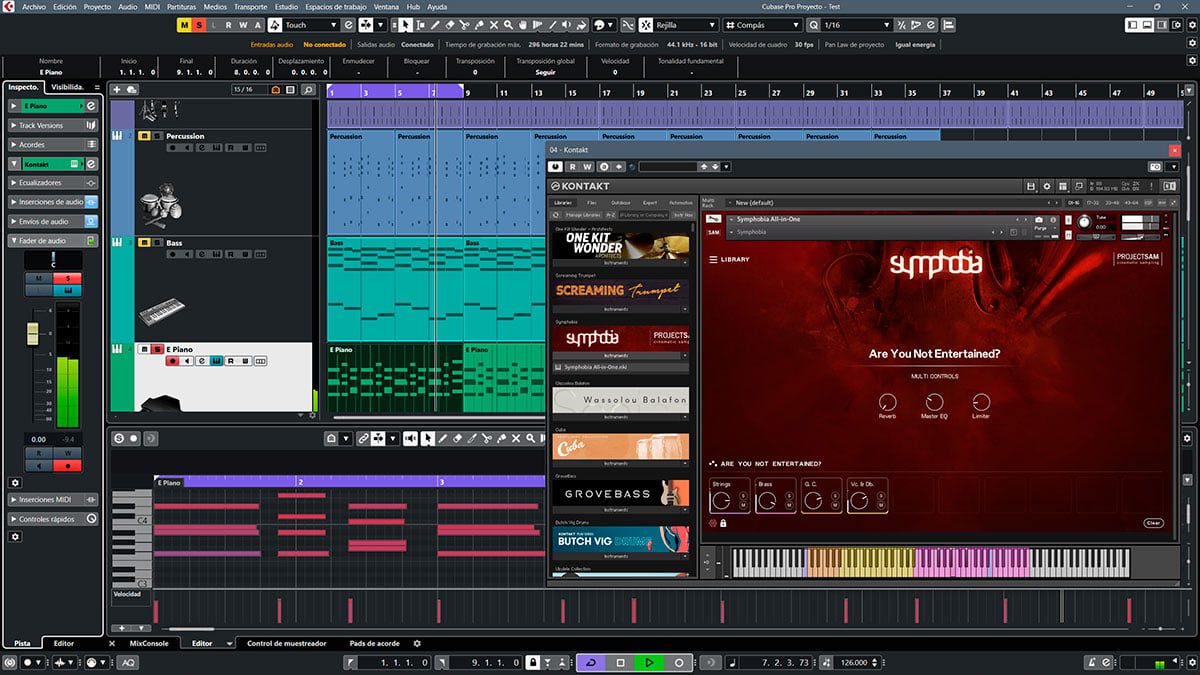Click the Purge button in Kontakt header
The image size is (1200, 675).
[x=1040, y=229]
